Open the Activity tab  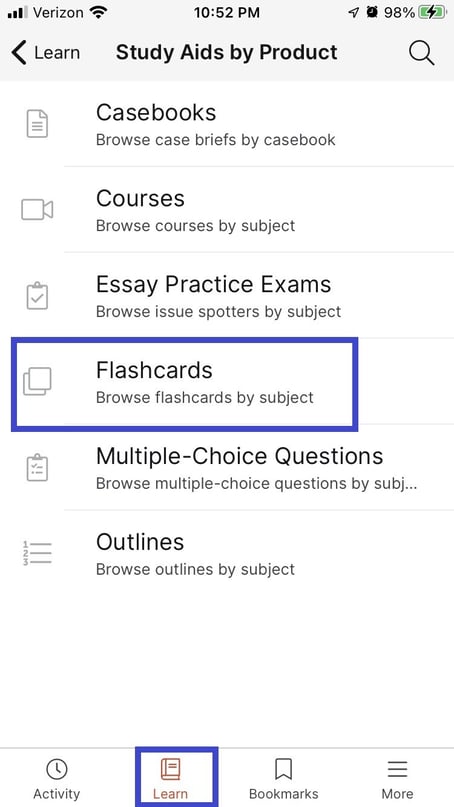[x=57, y=779]
